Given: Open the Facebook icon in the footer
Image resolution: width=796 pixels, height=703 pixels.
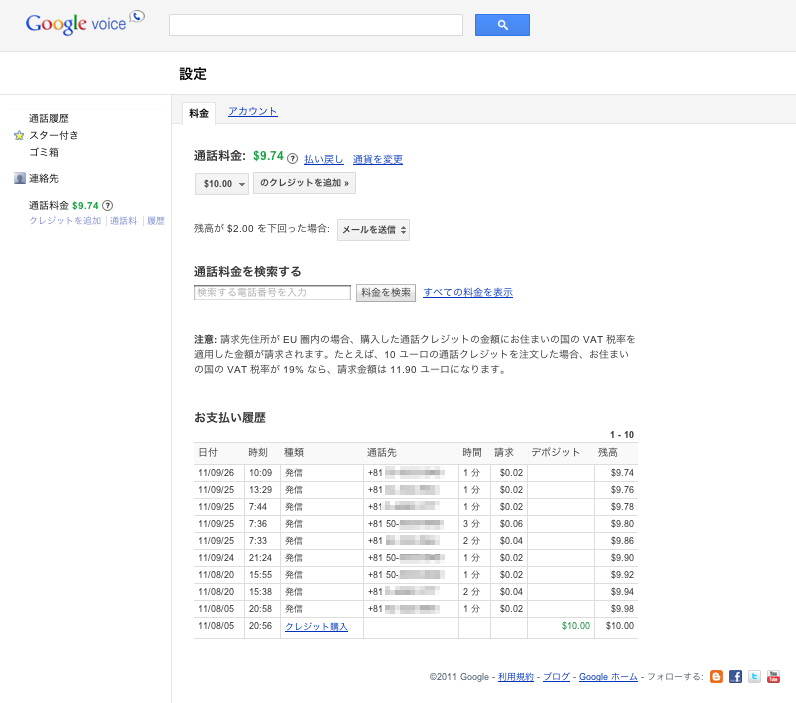Looking at the screenshot, I should click(735, 677).
